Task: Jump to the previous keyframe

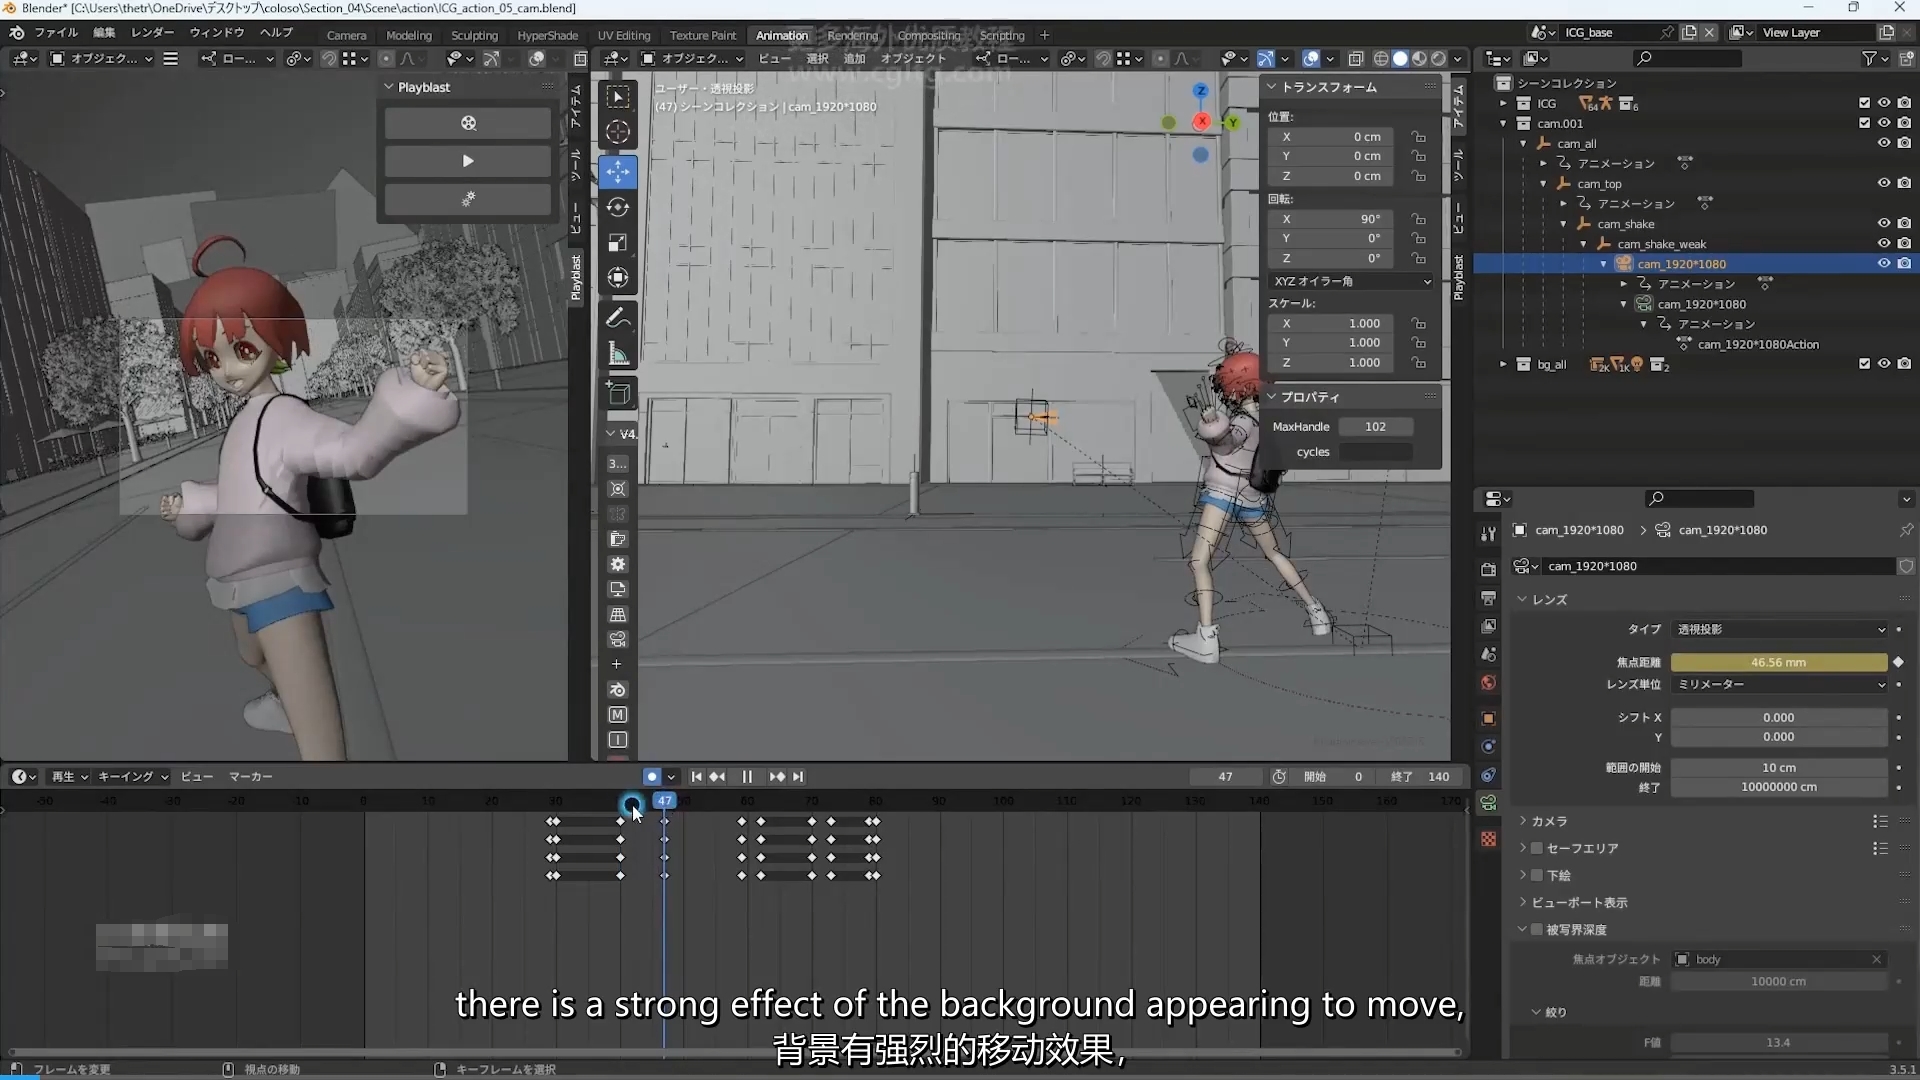Action: 717,777
